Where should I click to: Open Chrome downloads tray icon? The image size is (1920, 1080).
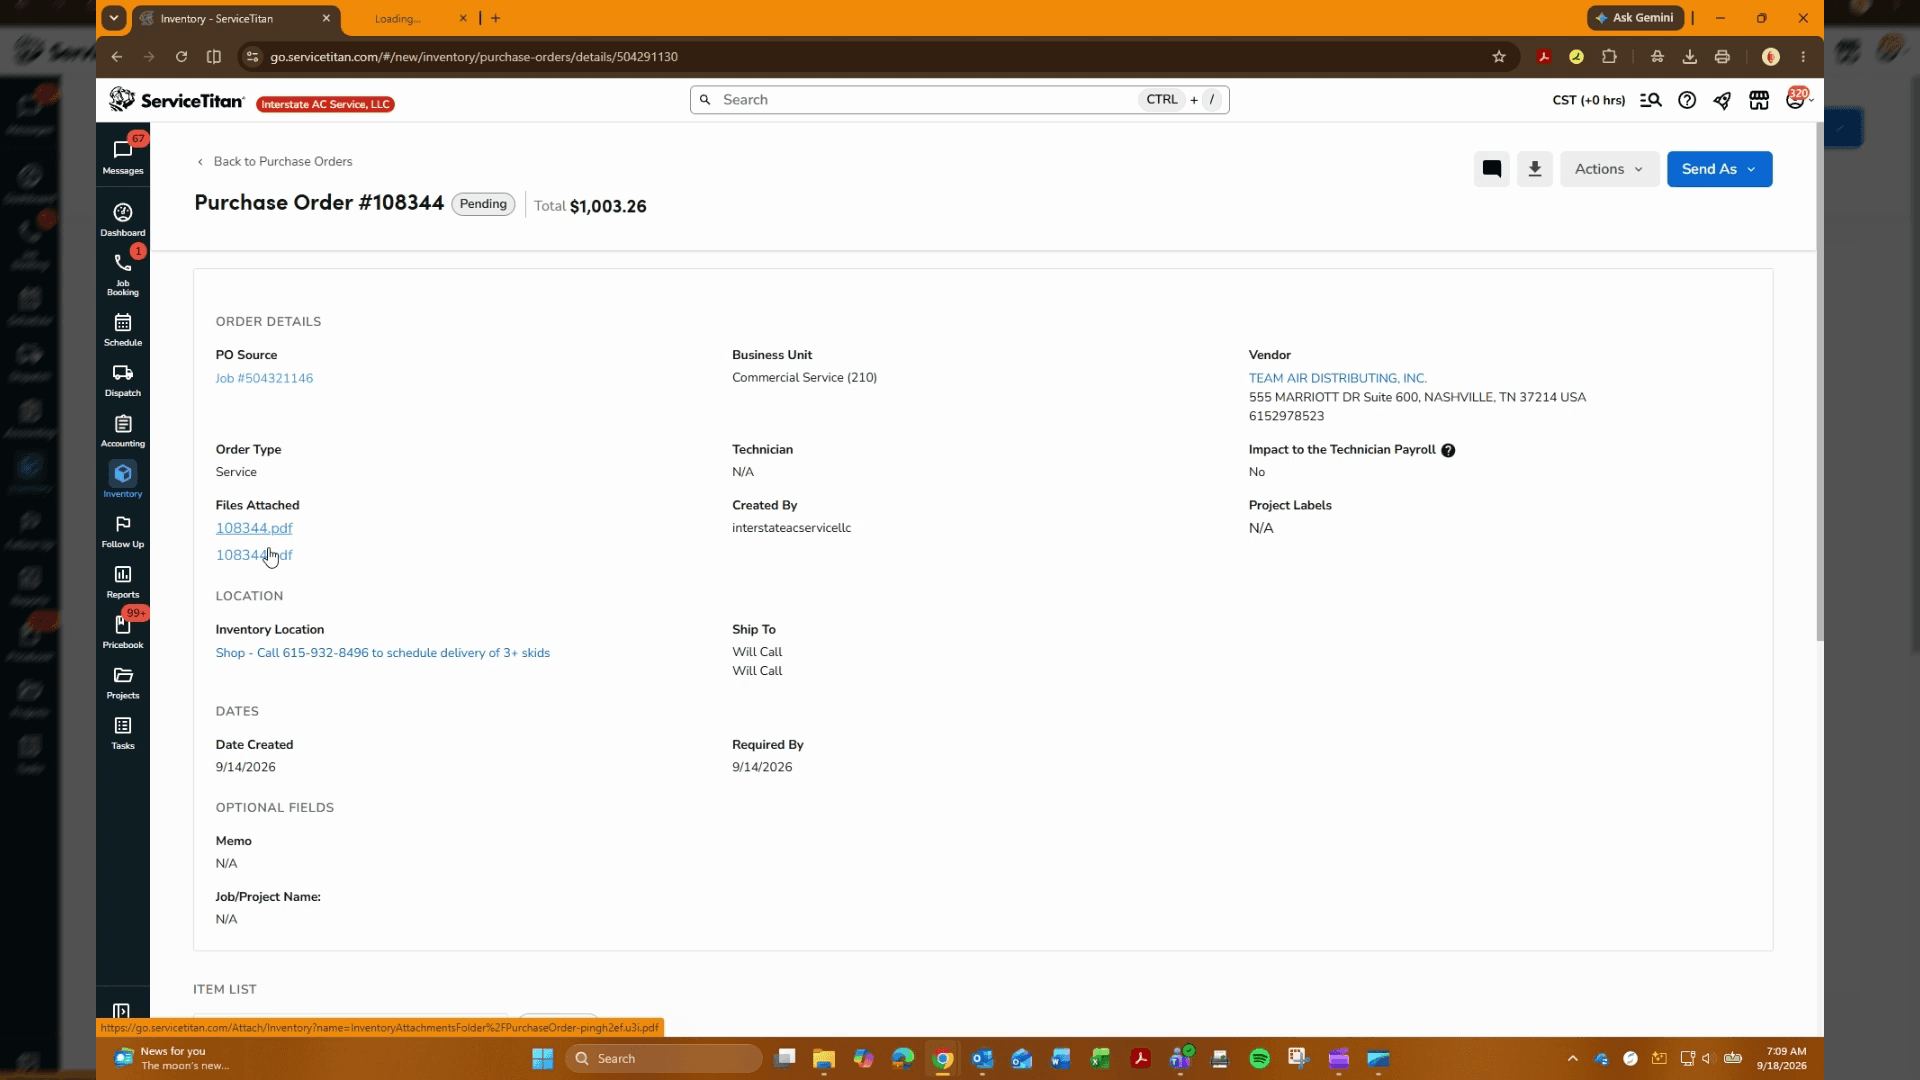1689,57
